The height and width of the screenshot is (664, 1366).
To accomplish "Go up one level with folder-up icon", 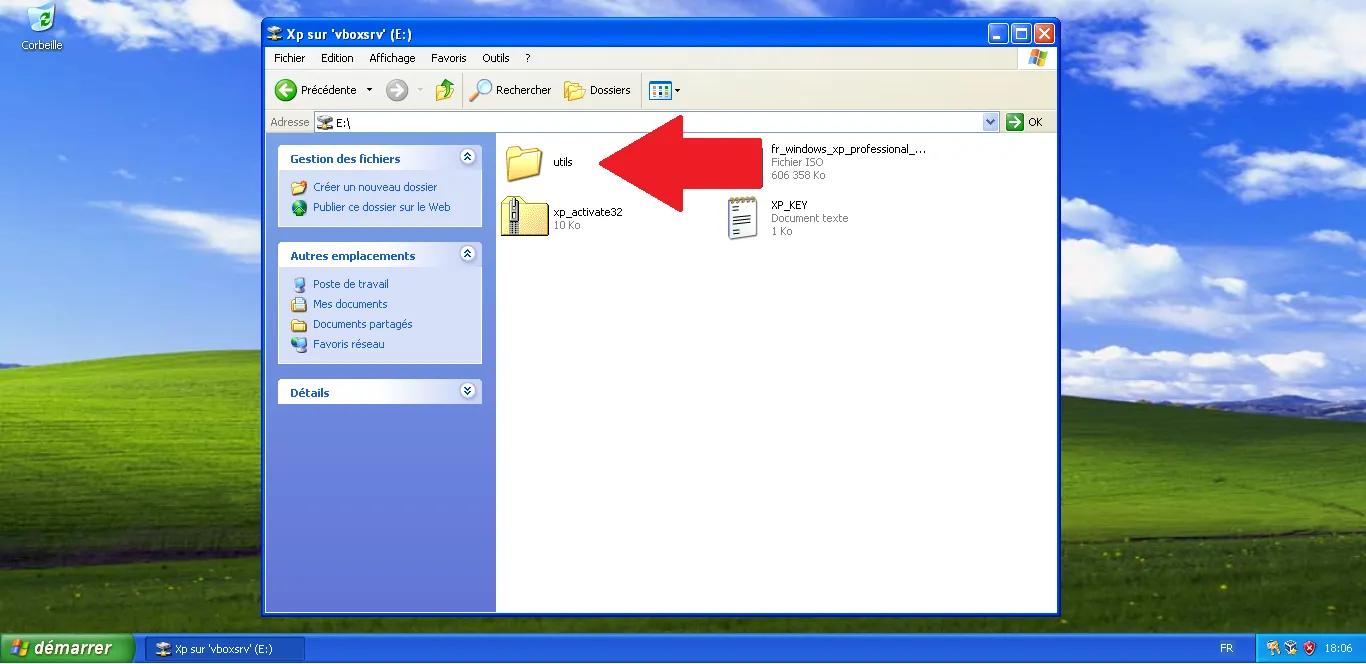I will (x=444, y=90).
